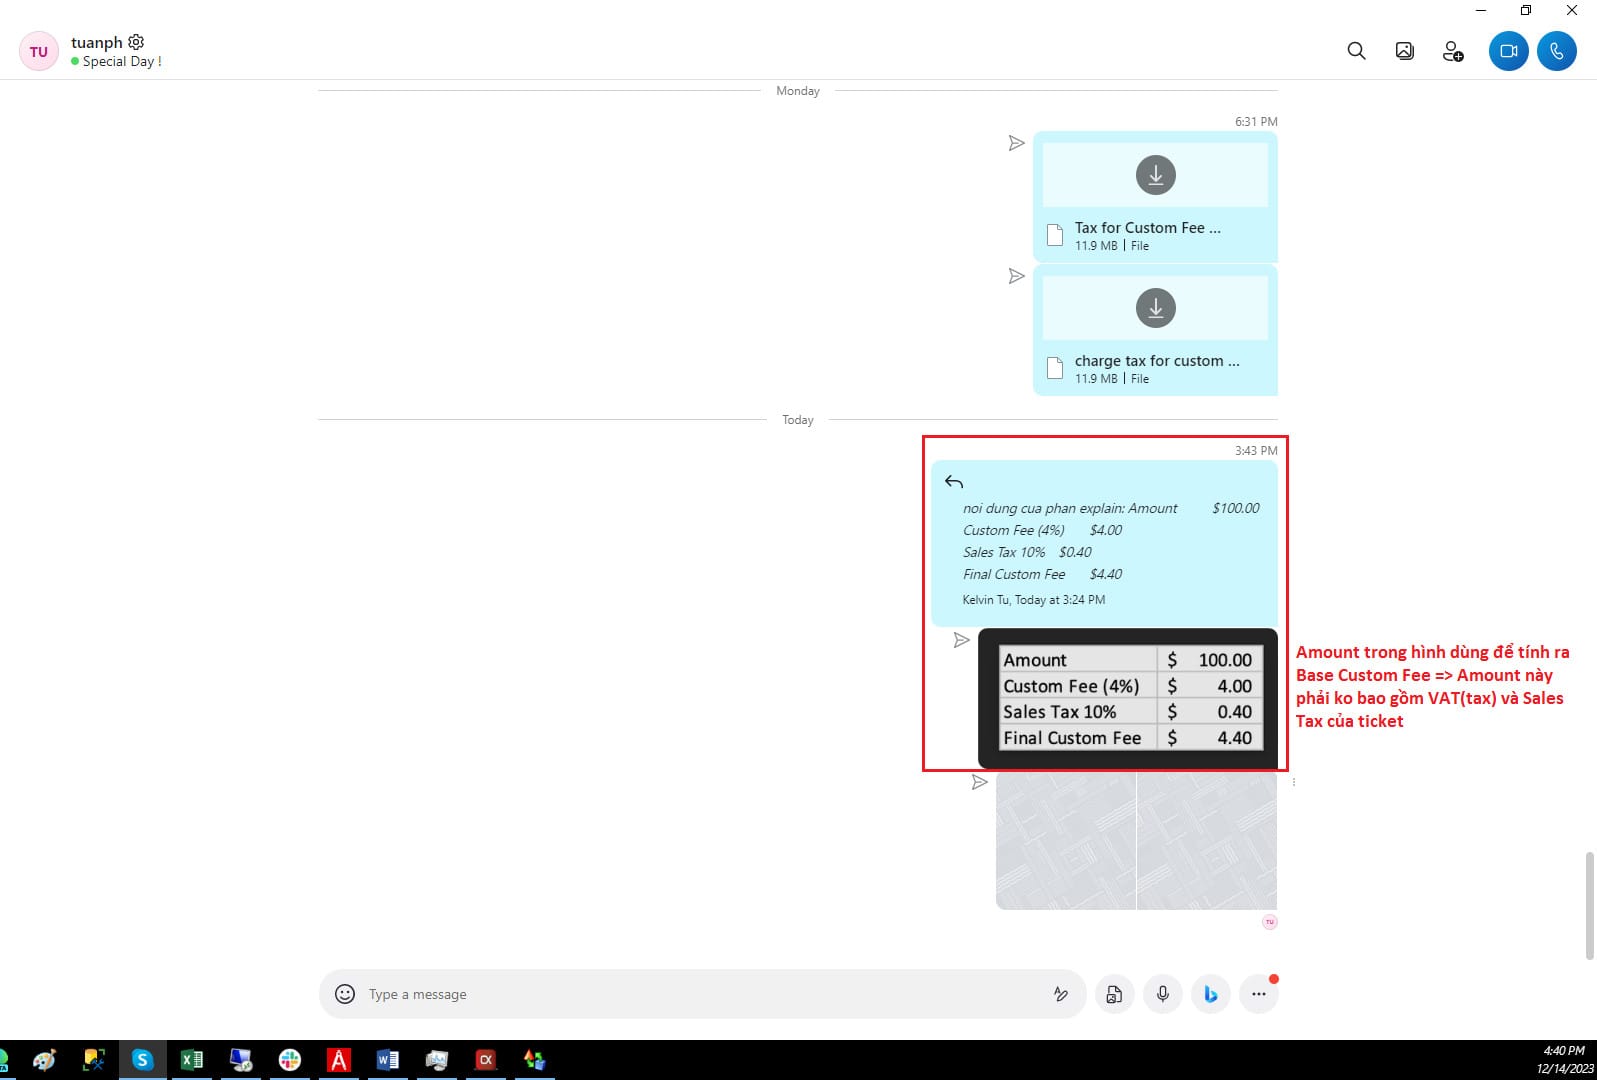The image size is (1597, 1080).
Task: Click the add files and media button
Action: [x=1114, y=994]
